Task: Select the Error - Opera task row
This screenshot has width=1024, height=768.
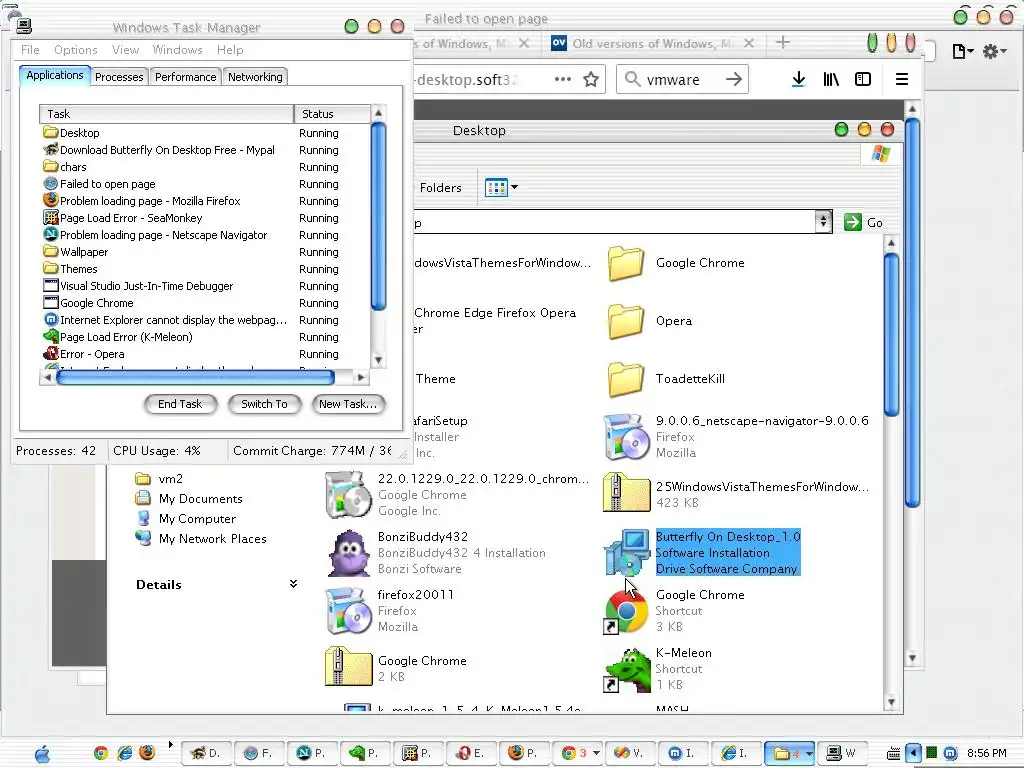Action: coord(204,354)
